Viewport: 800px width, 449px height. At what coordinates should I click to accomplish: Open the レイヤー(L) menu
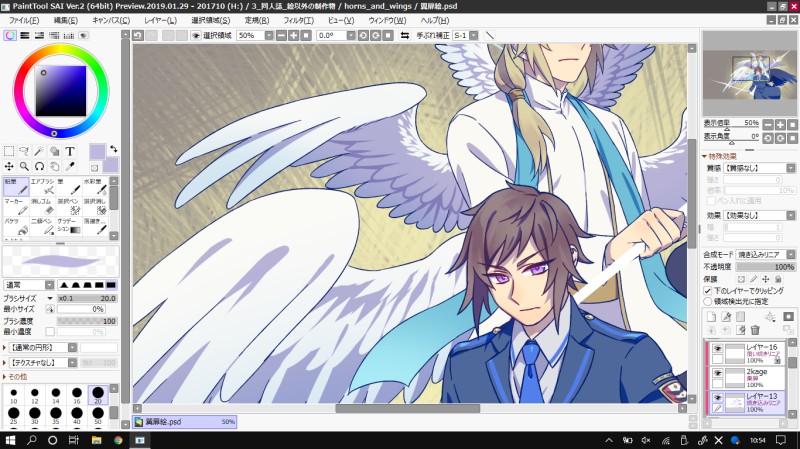pos(160,20)
